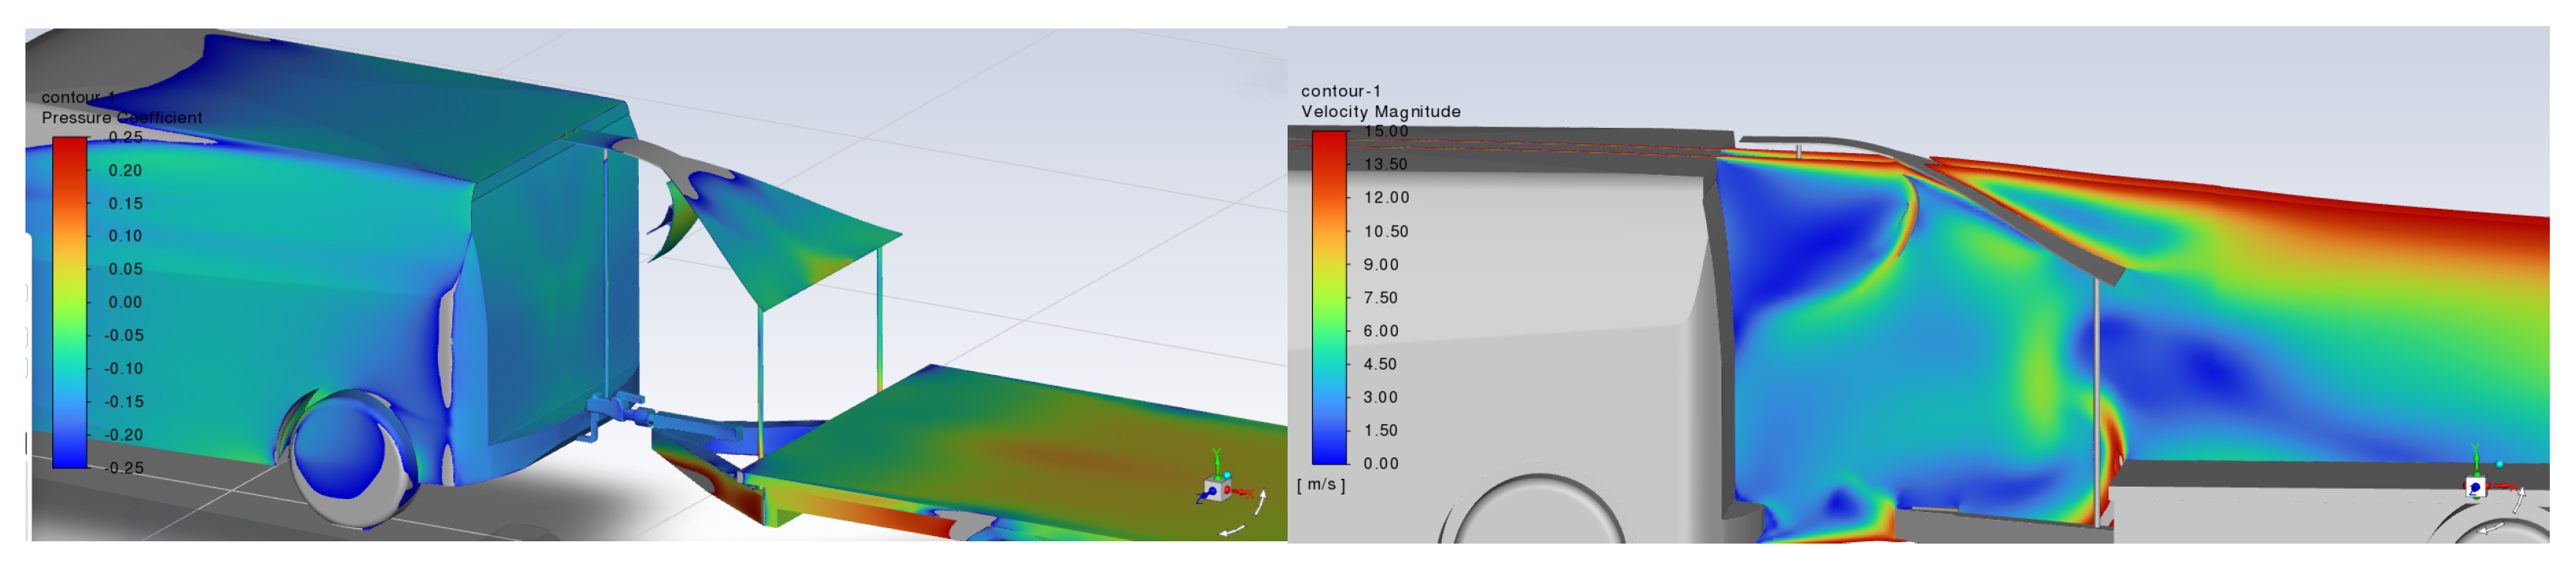Image resolution: width=2576 pixels, height=569 pixels.
Task: Click the red X axis arrow on the pressure view triad
Action: [x=1243, y=493]
